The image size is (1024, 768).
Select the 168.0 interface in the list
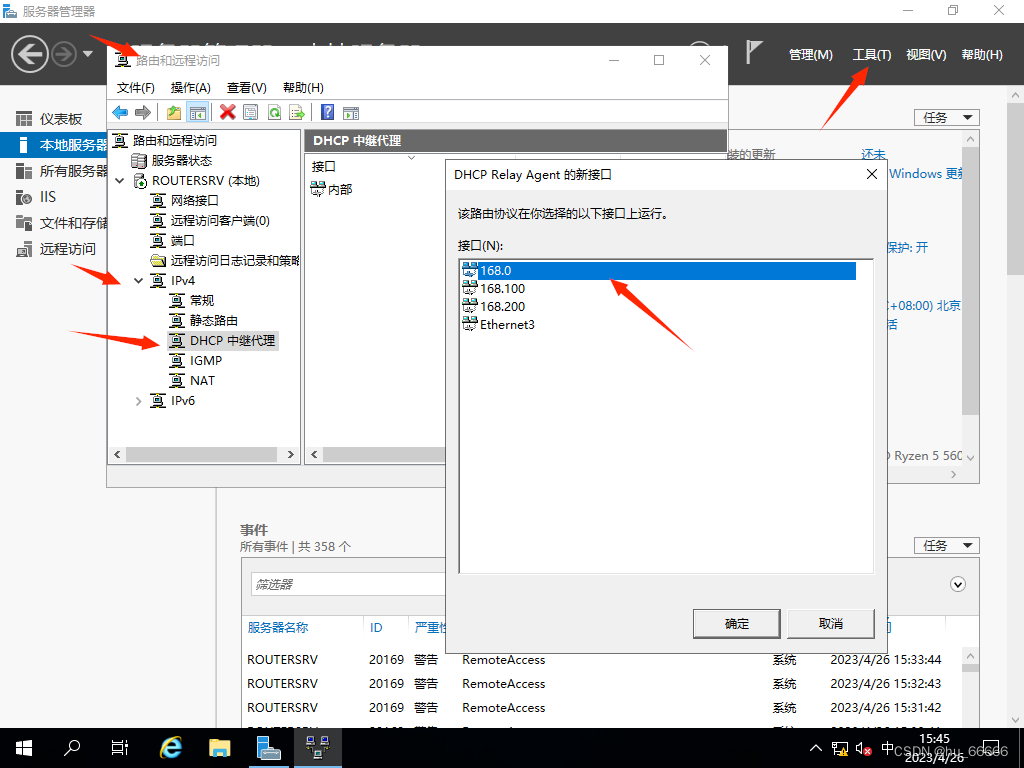[658, 270]
